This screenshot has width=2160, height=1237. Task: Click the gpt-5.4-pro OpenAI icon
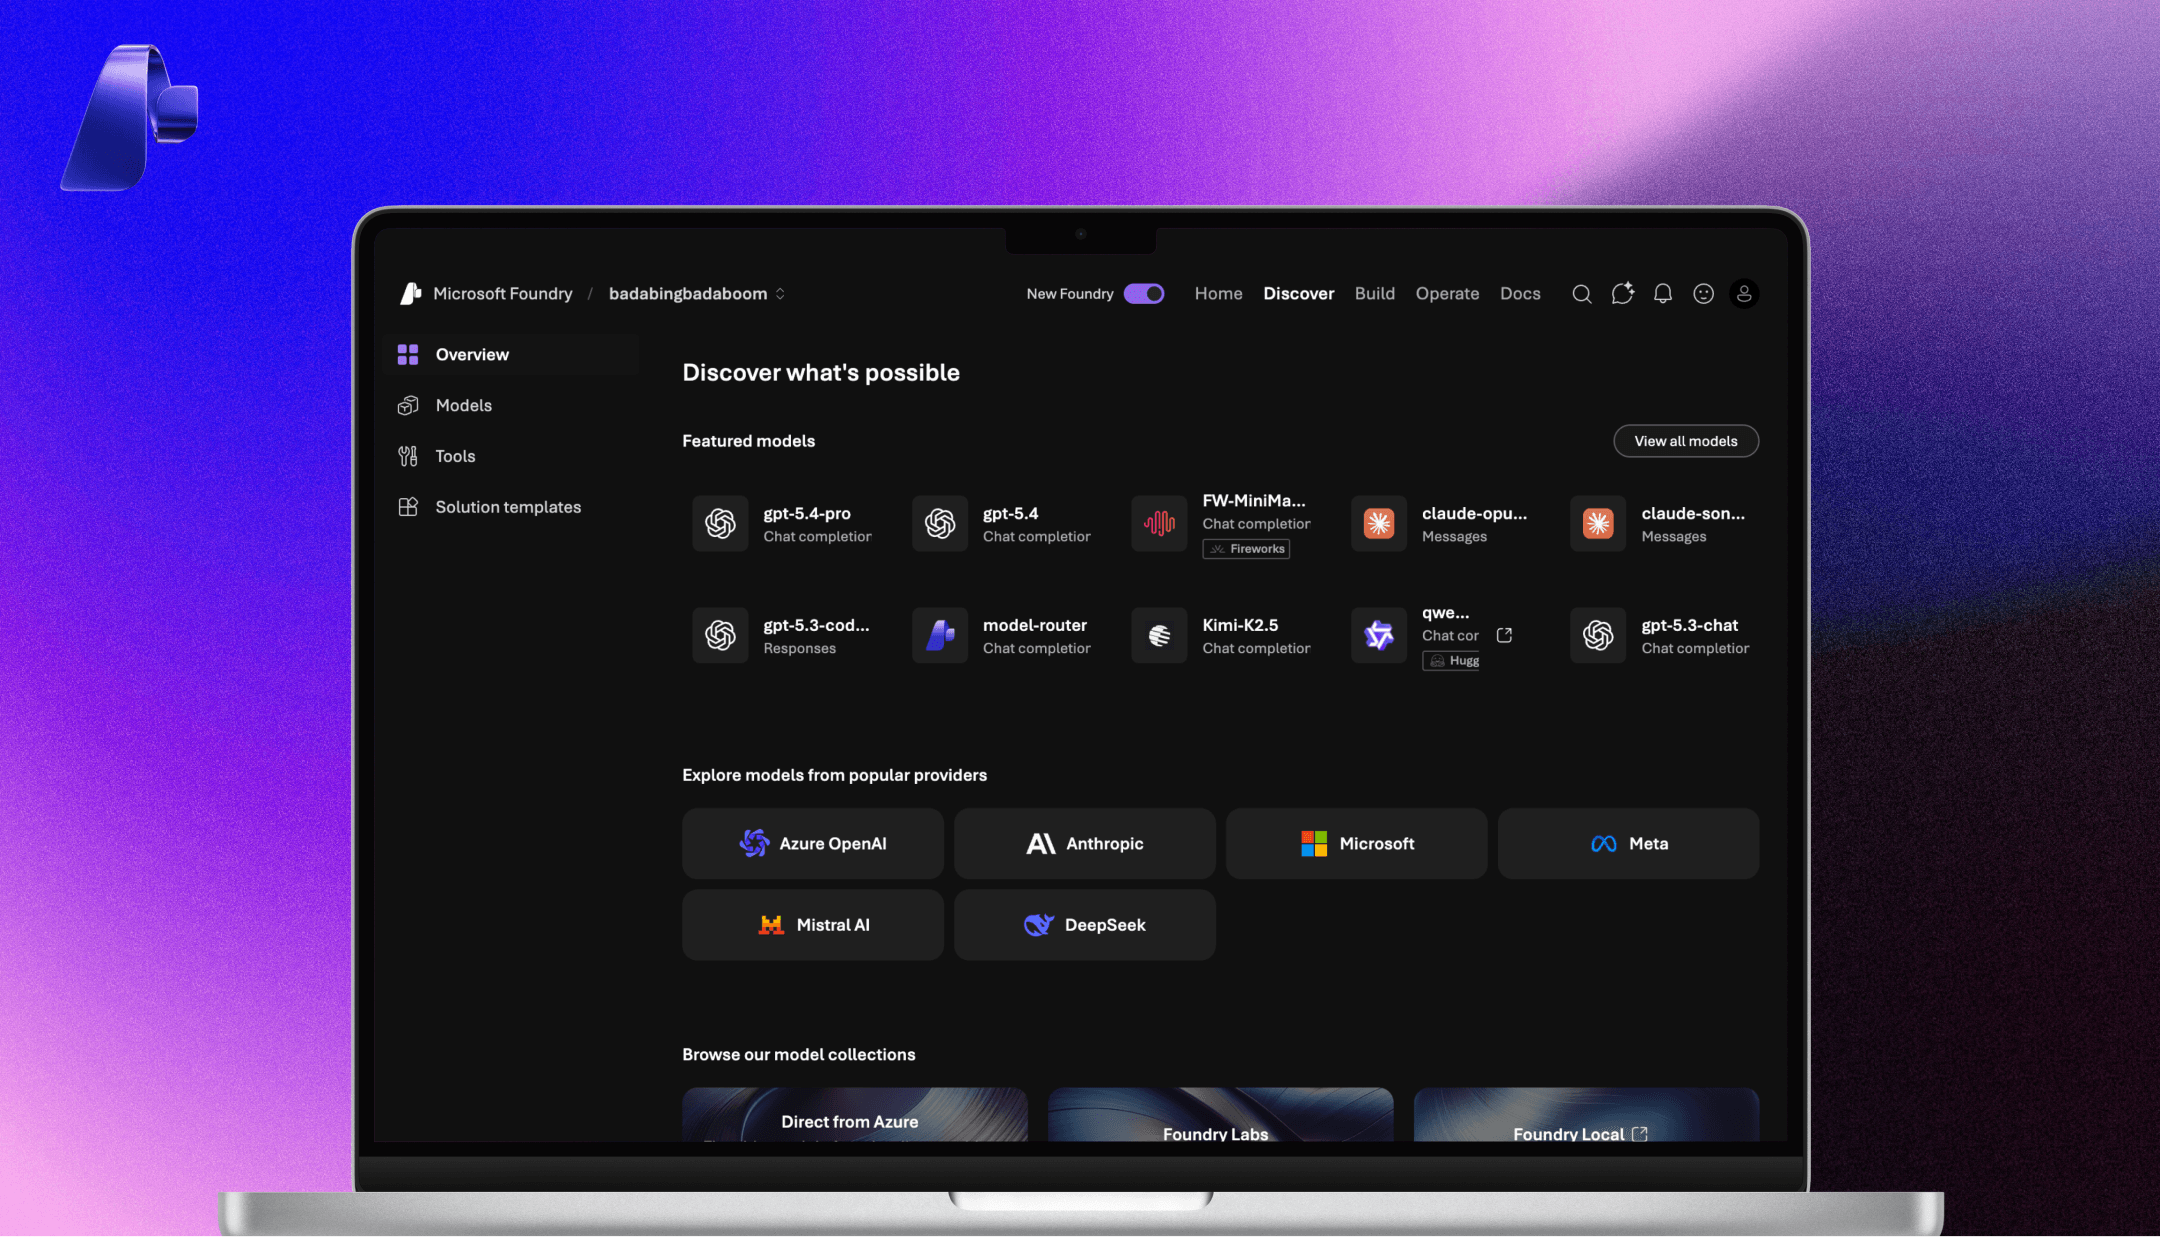click(x=720, y=524)
